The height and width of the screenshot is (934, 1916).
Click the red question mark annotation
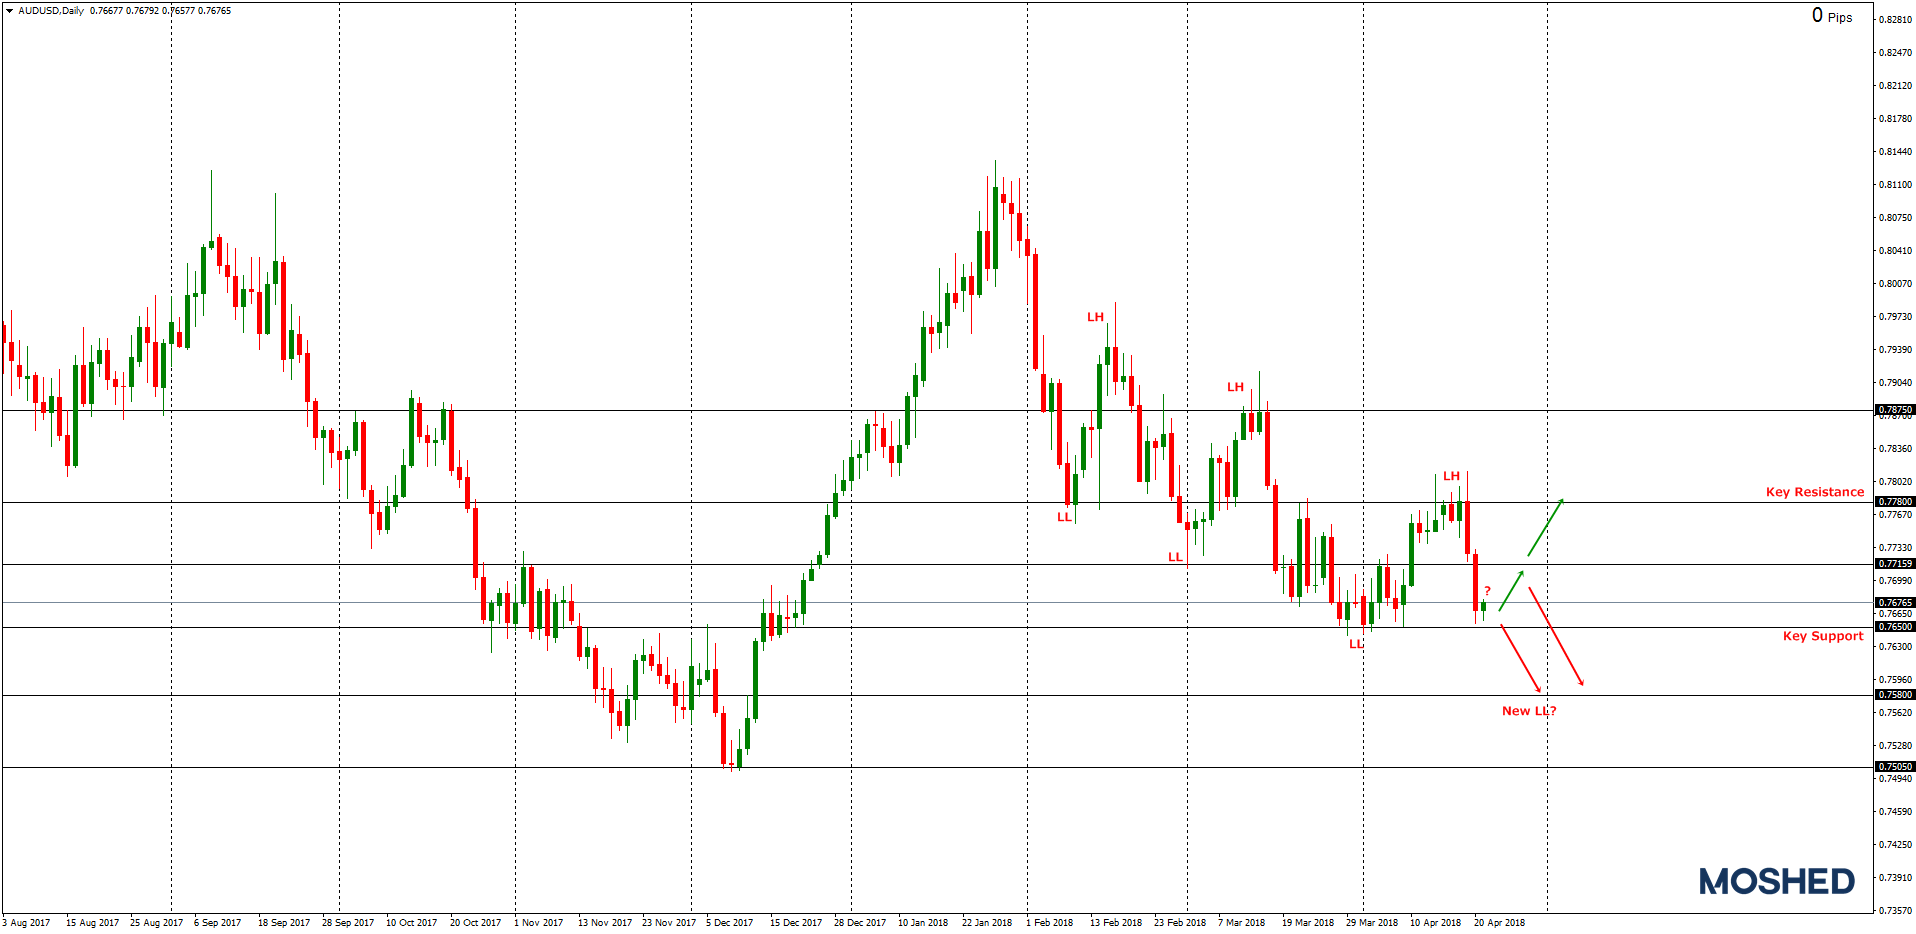(1487, 591)
